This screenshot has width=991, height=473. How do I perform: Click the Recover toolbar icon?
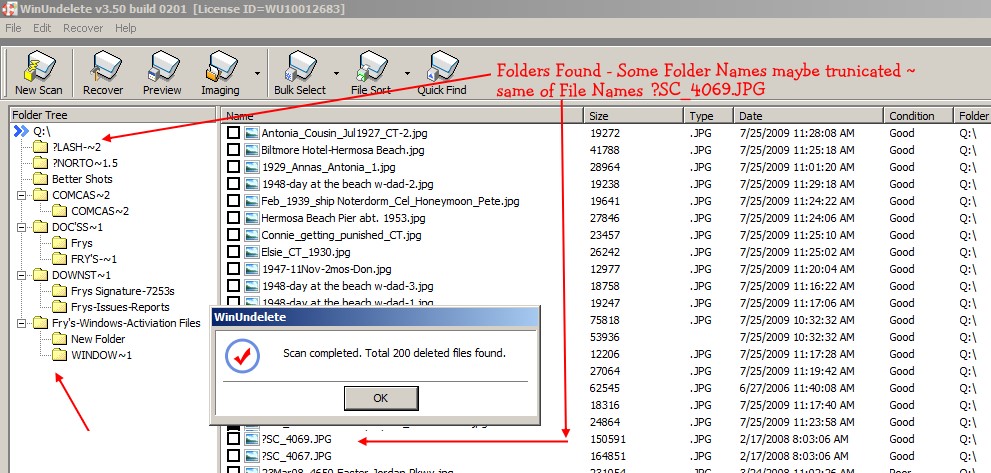pyautogui.click(x=103, y=72)
